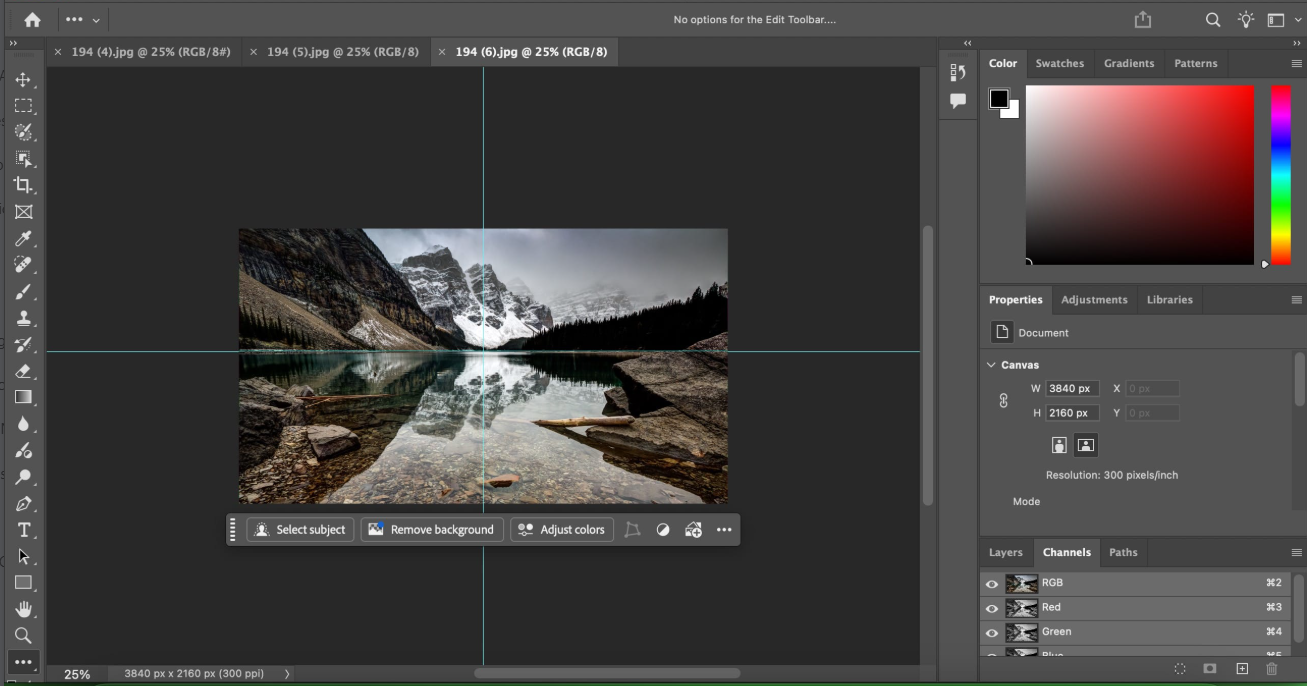The width and height of the screenshot is (1307, 686).
Task: Switch to the Layers tab
Action: (1005, 552)
